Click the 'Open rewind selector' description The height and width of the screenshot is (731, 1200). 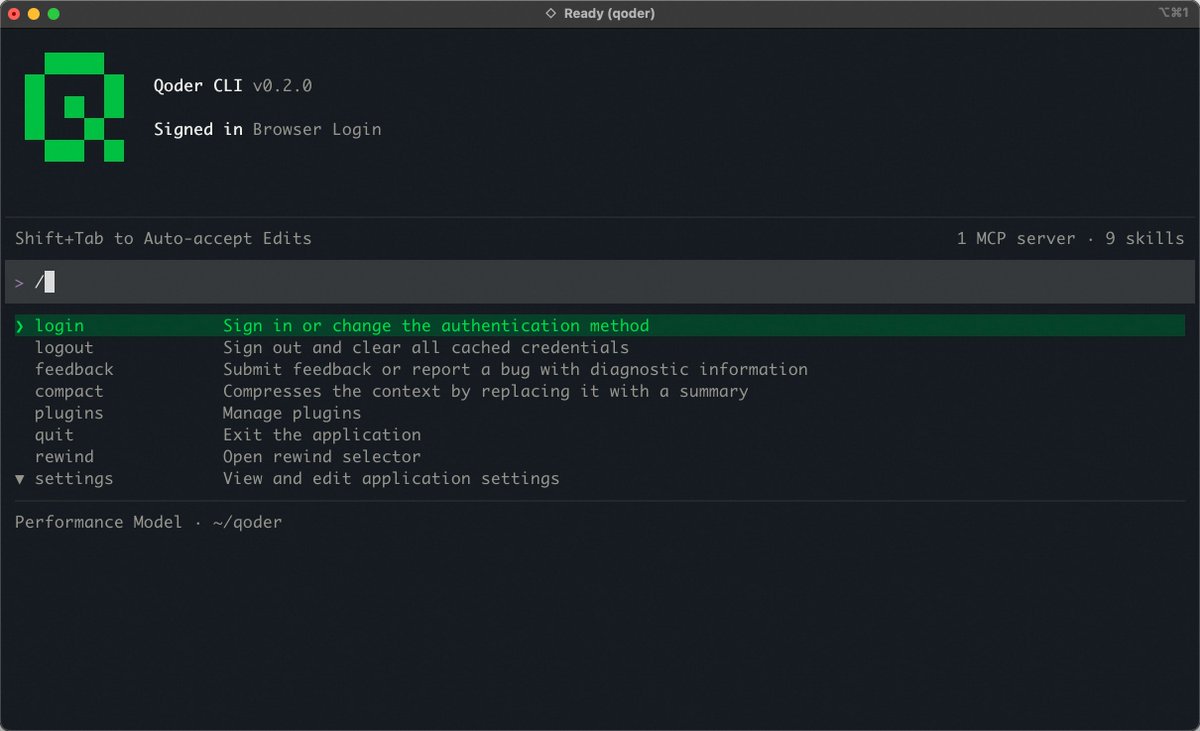point(322,457)
